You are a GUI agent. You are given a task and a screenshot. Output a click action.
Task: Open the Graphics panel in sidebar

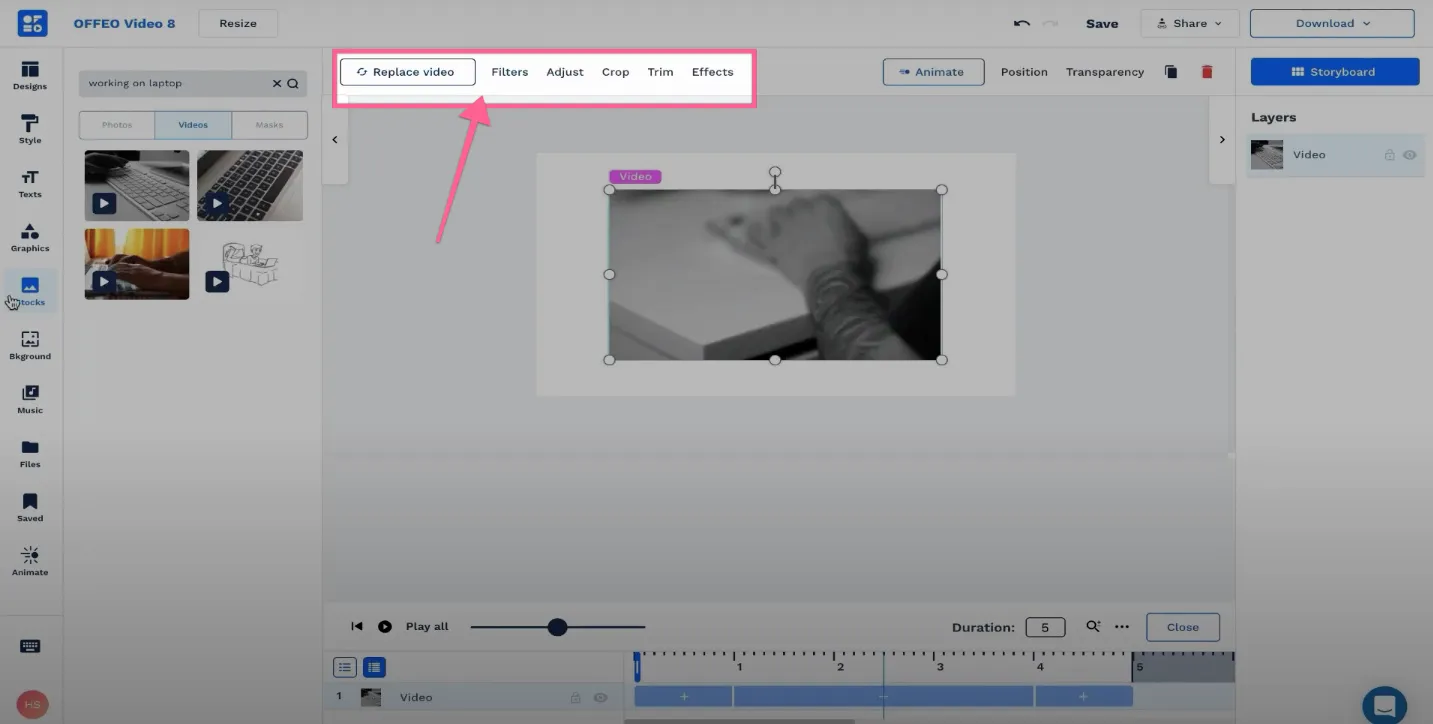(x=30, y=237)
